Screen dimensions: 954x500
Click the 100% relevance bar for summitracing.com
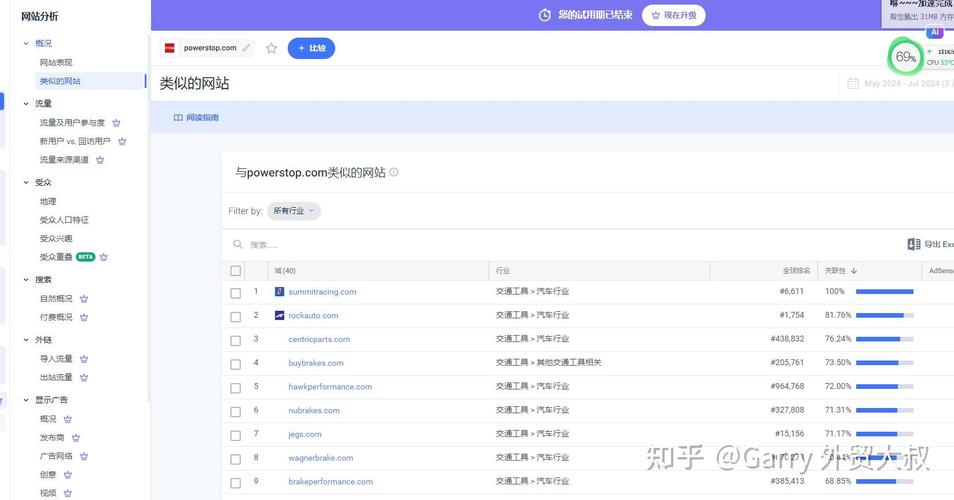pyautogui.click(x=885, y=291)
